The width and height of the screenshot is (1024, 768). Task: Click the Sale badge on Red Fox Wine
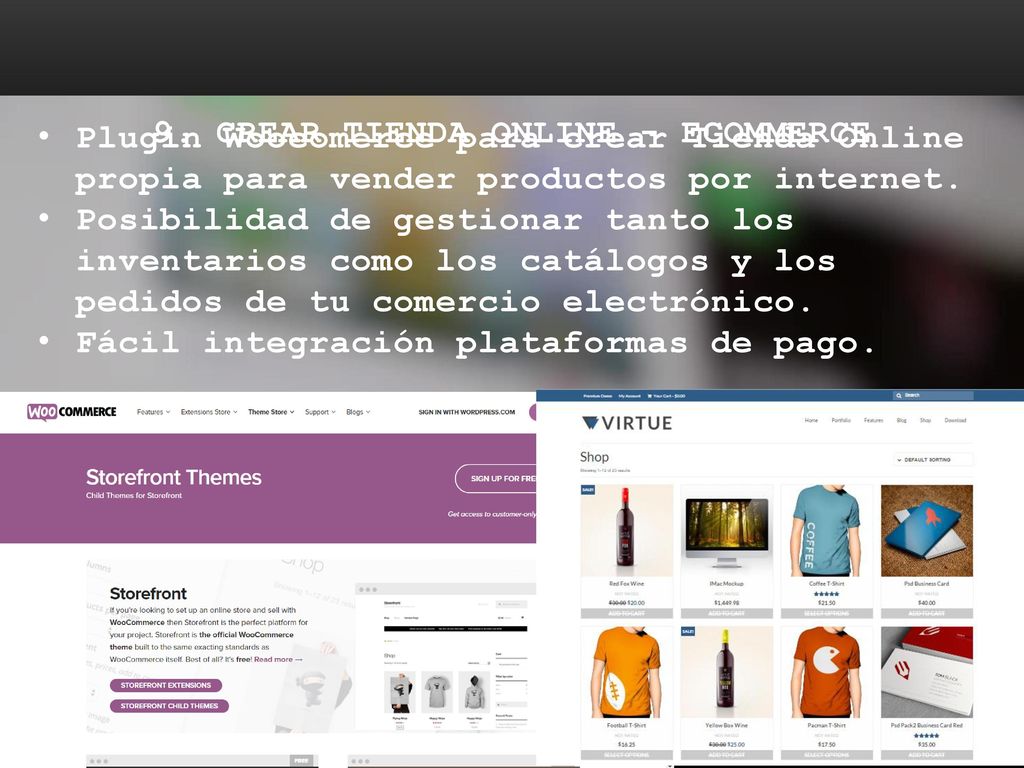588,489
